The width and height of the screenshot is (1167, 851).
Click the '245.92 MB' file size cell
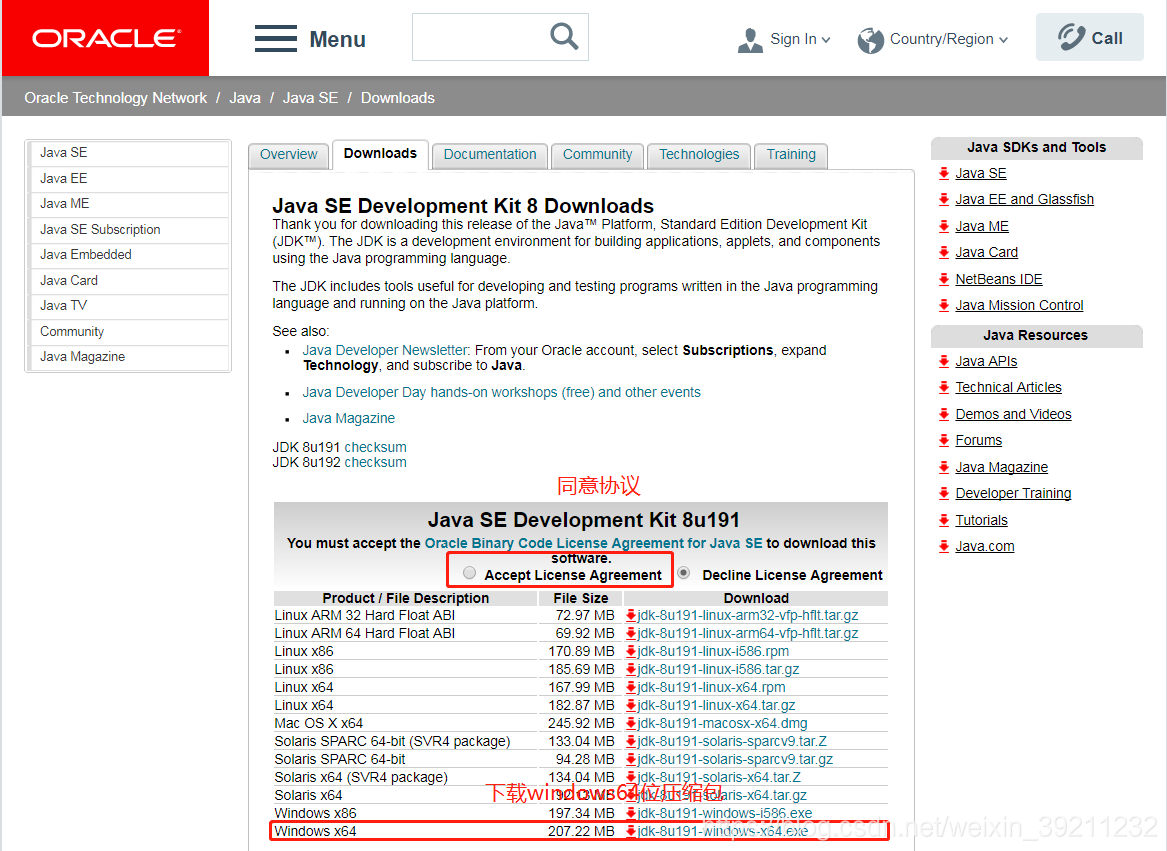pos(581,723)
